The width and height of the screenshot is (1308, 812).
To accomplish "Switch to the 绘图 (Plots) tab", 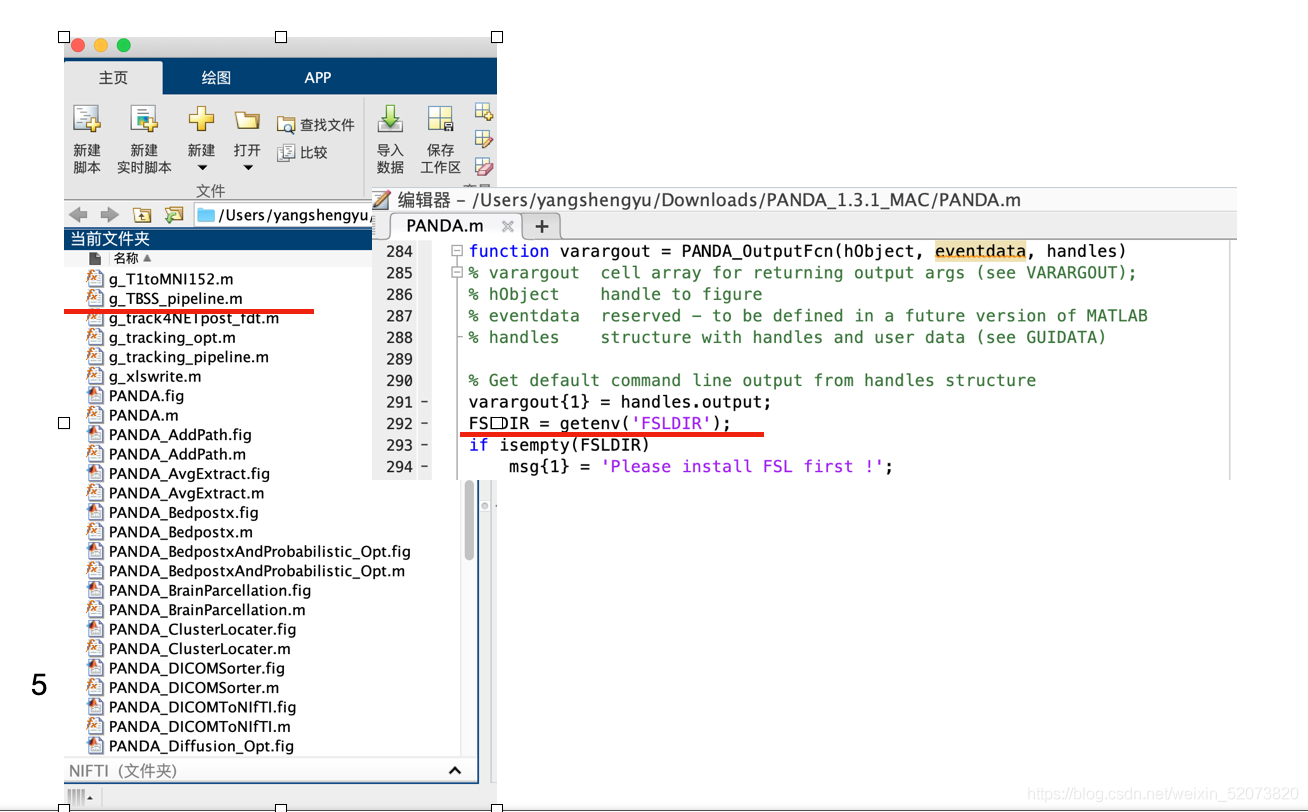I will 216,77.
